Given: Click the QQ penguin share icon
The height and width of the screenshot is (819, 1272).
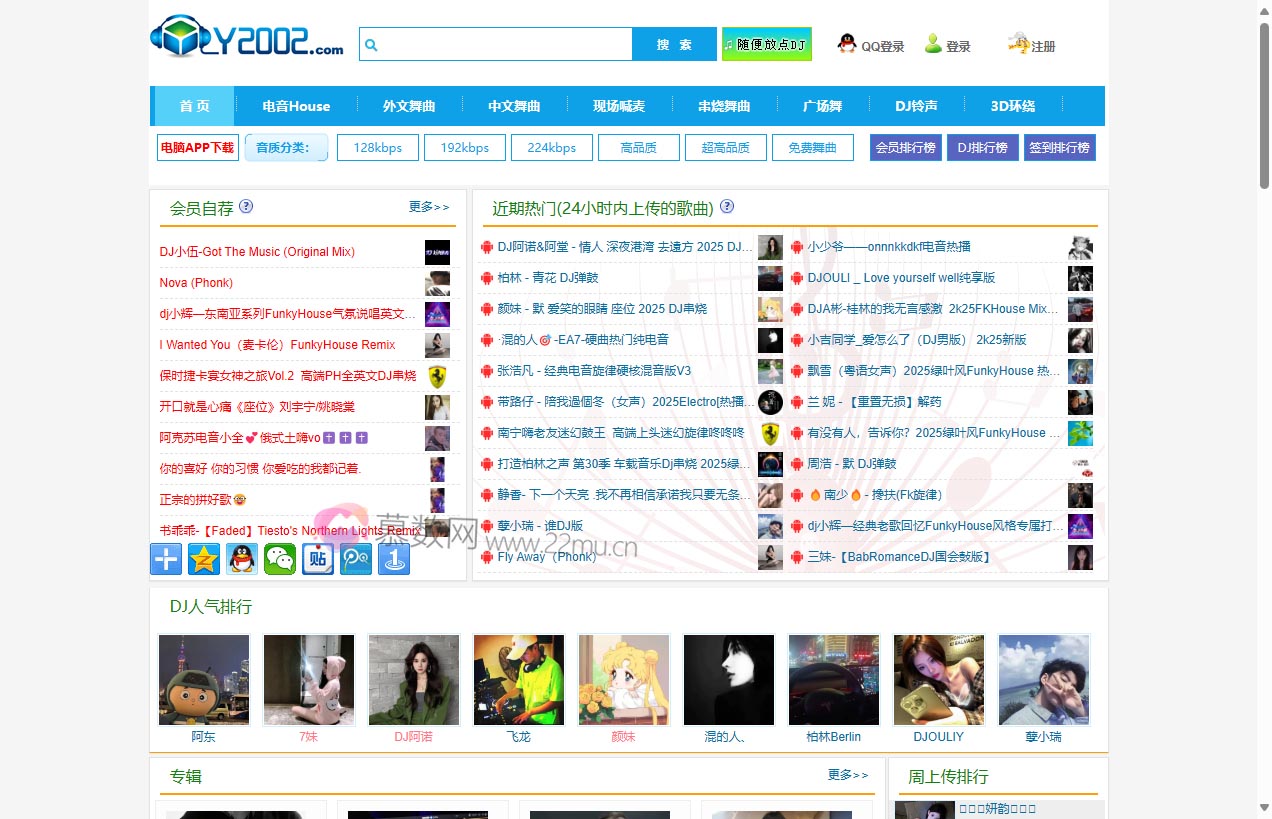Looking at the screenshot, I should click(242, 559).
